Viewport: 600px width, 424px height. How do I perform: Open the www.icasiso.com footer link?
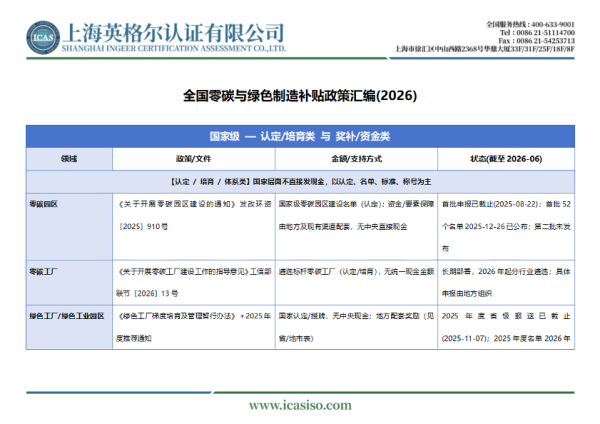[300, 405]
